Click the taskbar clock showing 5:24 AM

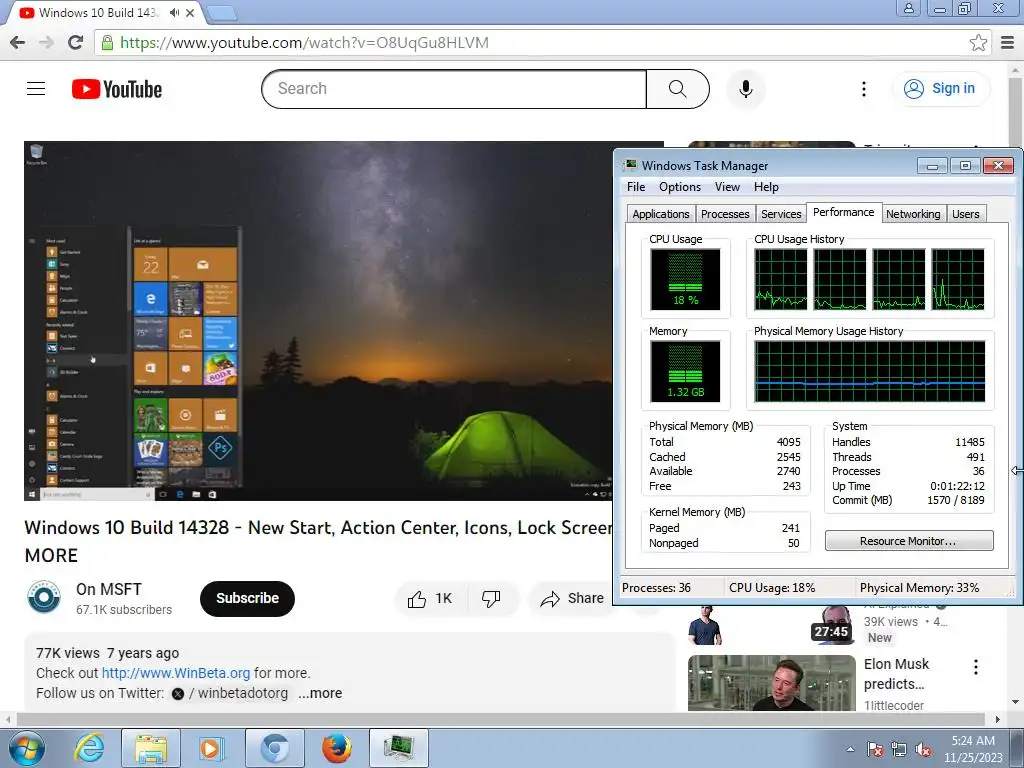[x=973, y=748]
